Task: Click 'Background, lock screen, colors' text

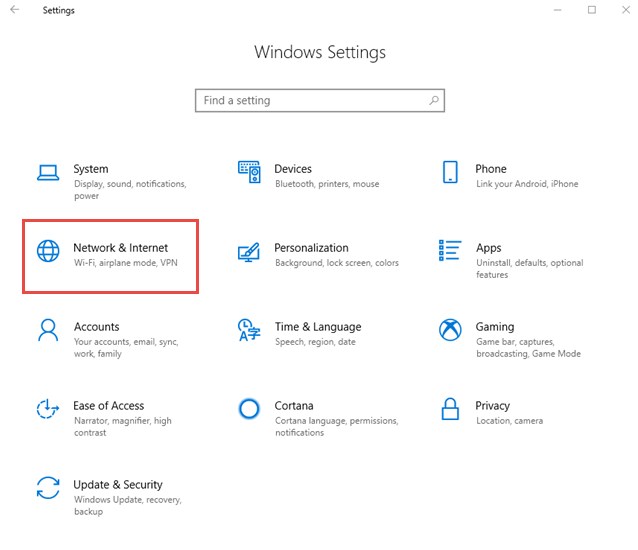Action: click(337, 263)
